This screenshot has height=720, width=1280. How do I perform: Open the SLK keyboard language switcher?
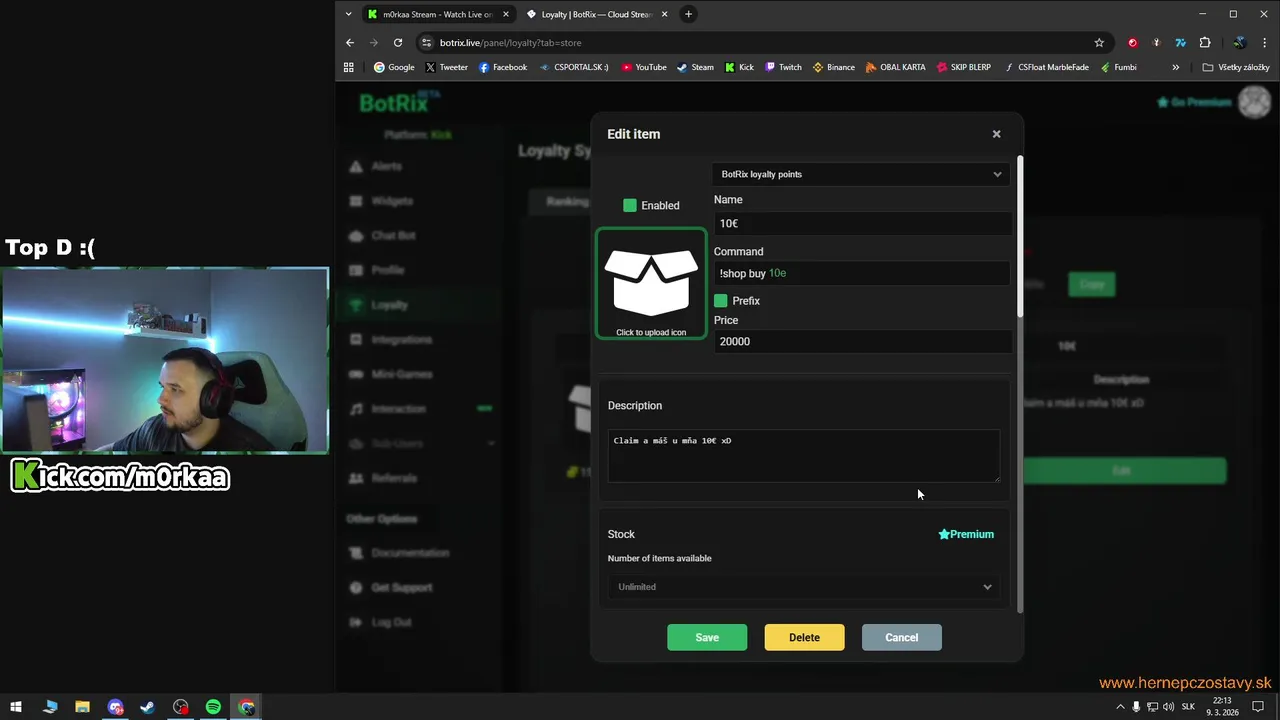click(x=1188, y=707)
